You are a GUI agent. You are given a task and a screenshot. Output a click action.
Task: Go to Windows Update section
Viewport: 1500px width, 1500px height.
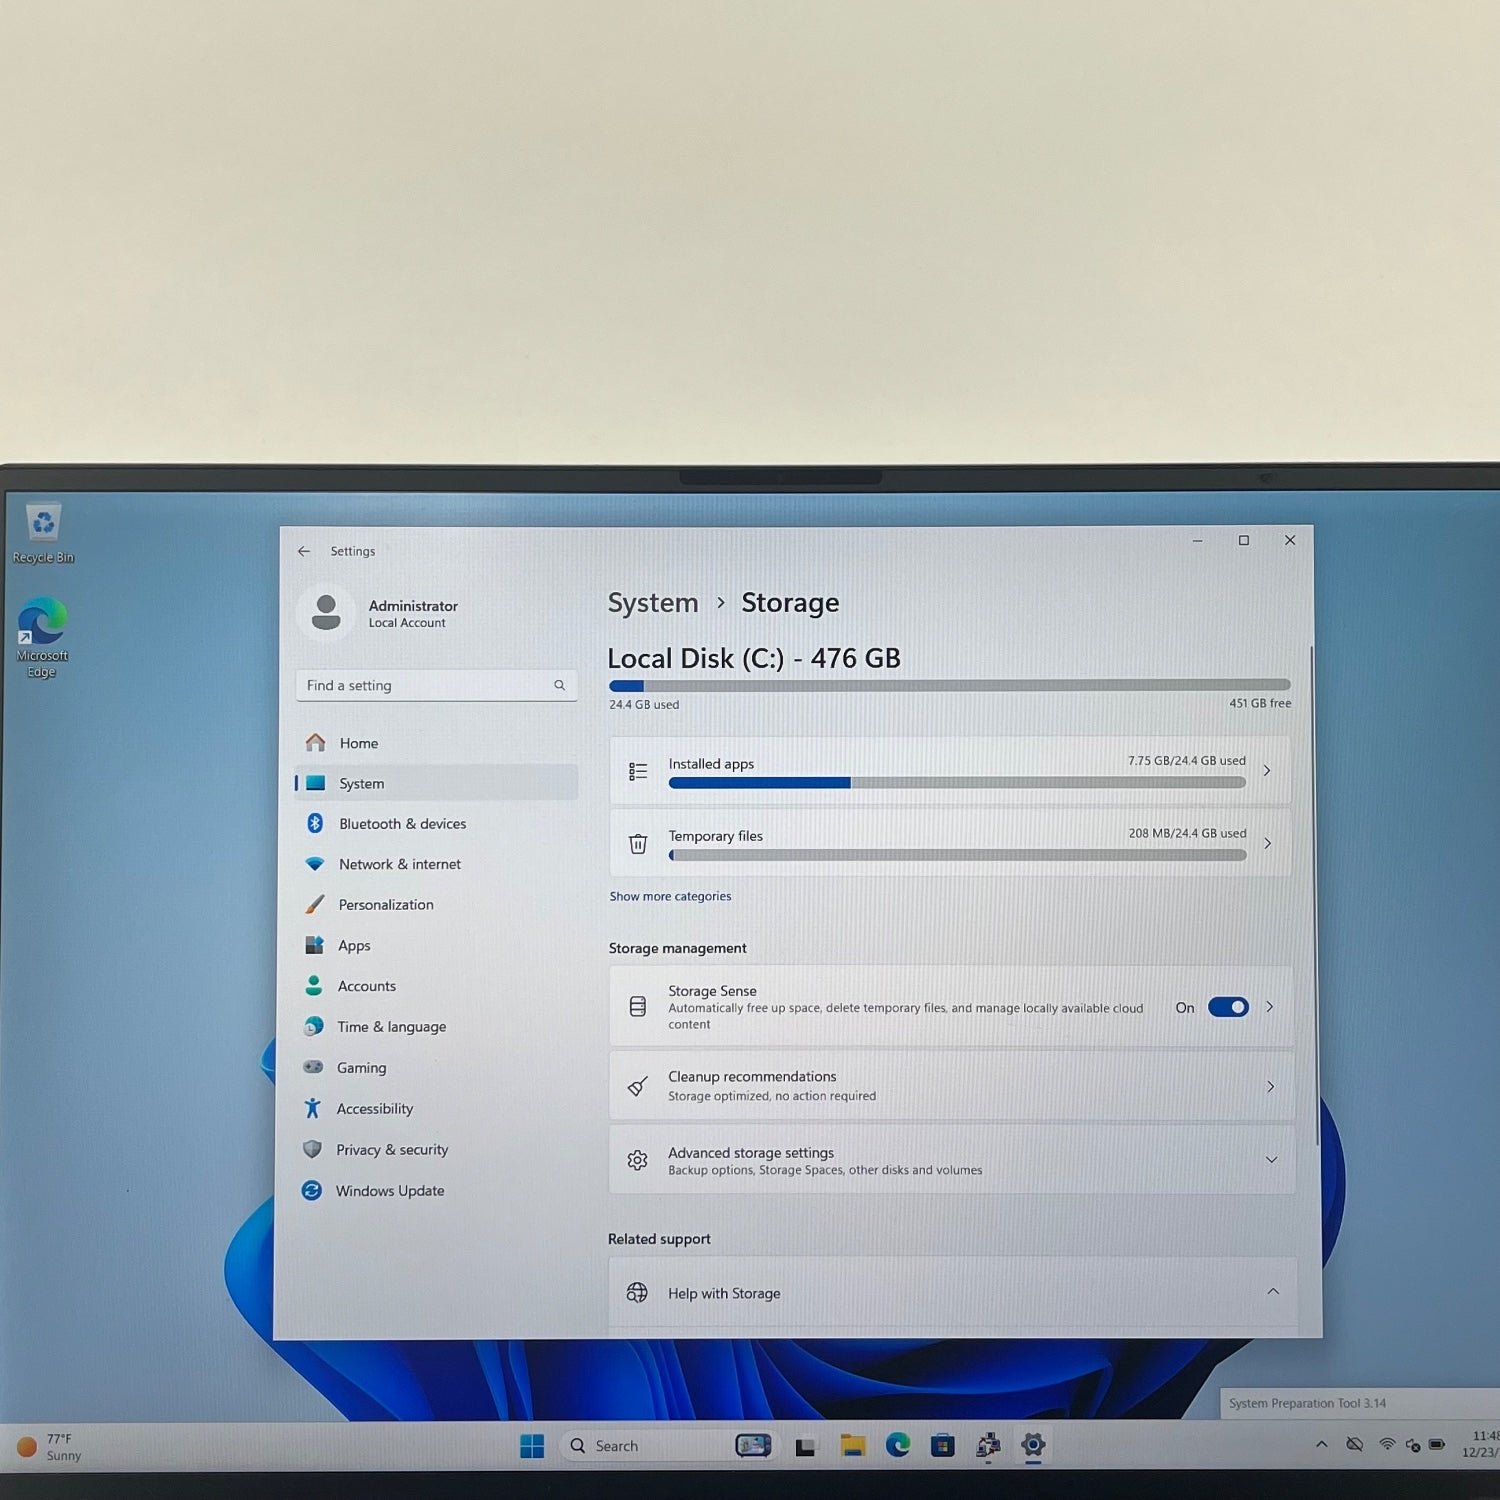click(x=390, y=1191)
